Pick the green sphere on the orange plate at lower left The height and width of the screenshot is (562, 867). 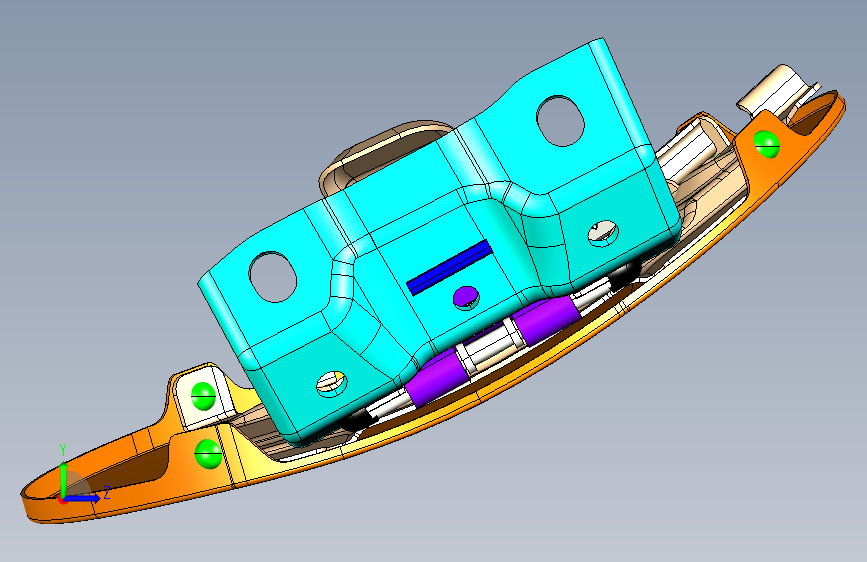[208, 454]
